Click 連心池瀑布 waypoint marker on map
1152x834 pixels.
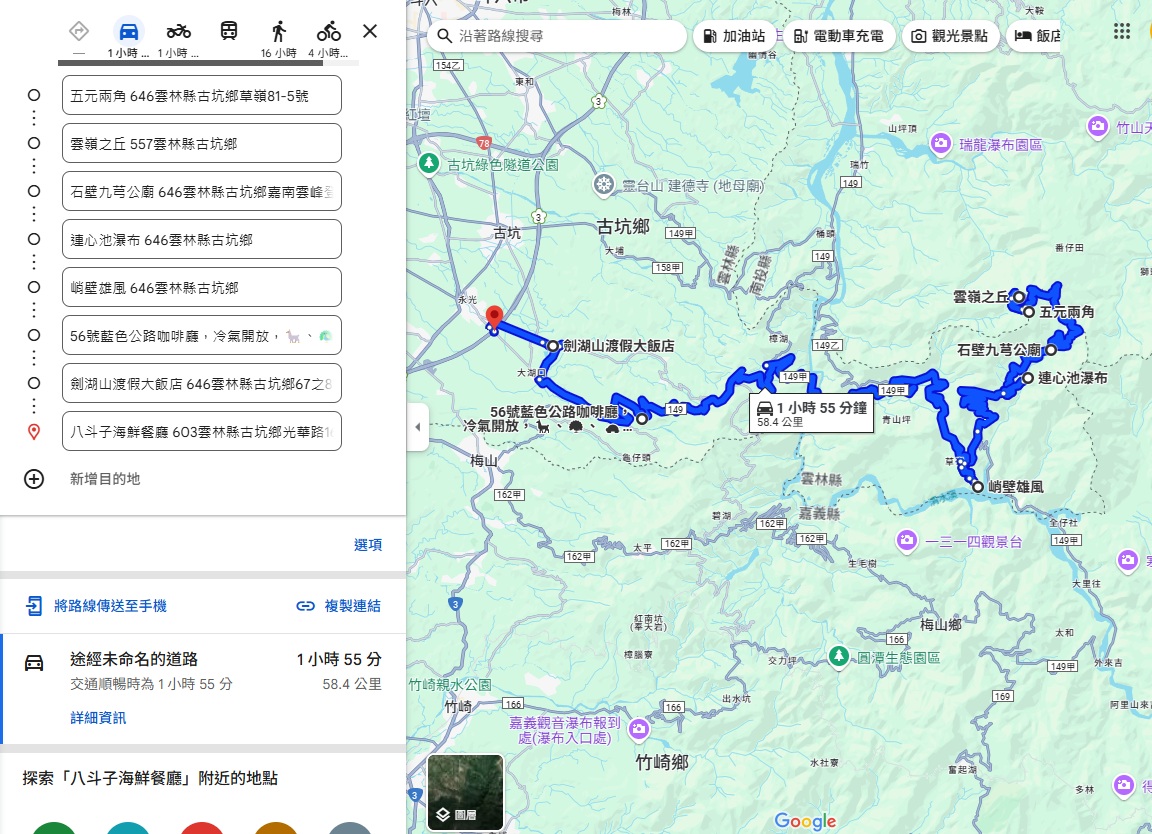pyautogui.click(x=1028, y=378)
